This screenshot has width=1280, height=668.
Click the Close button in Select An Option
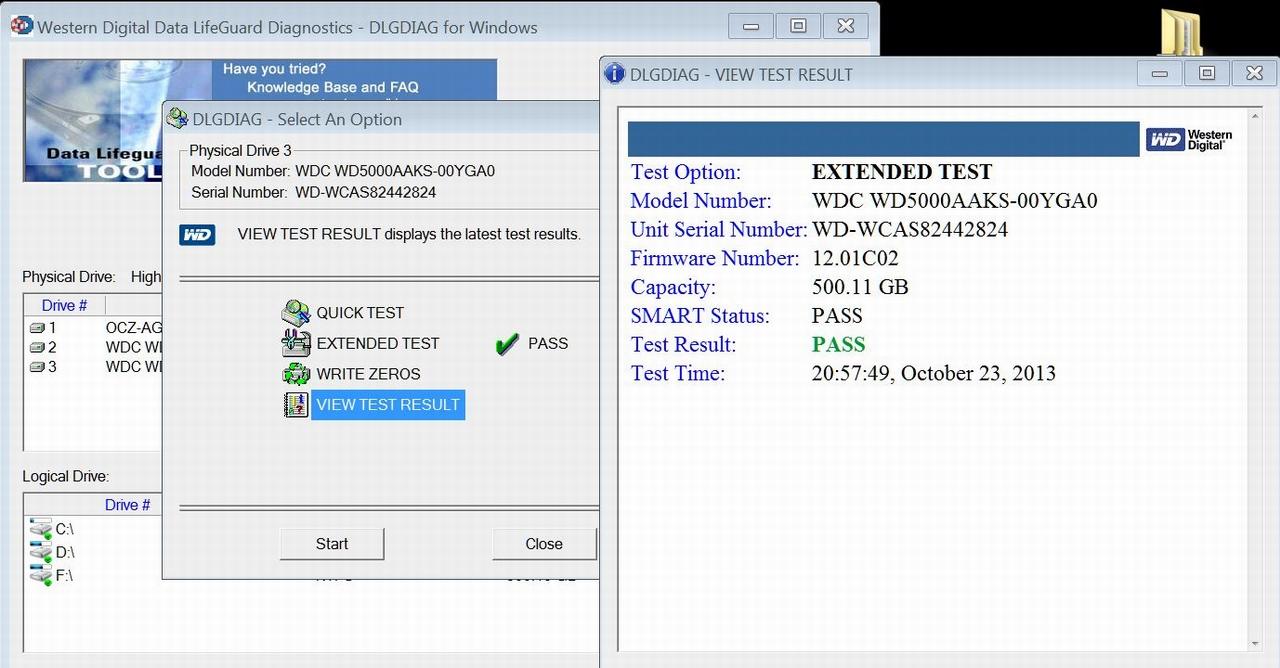[544, 544]
